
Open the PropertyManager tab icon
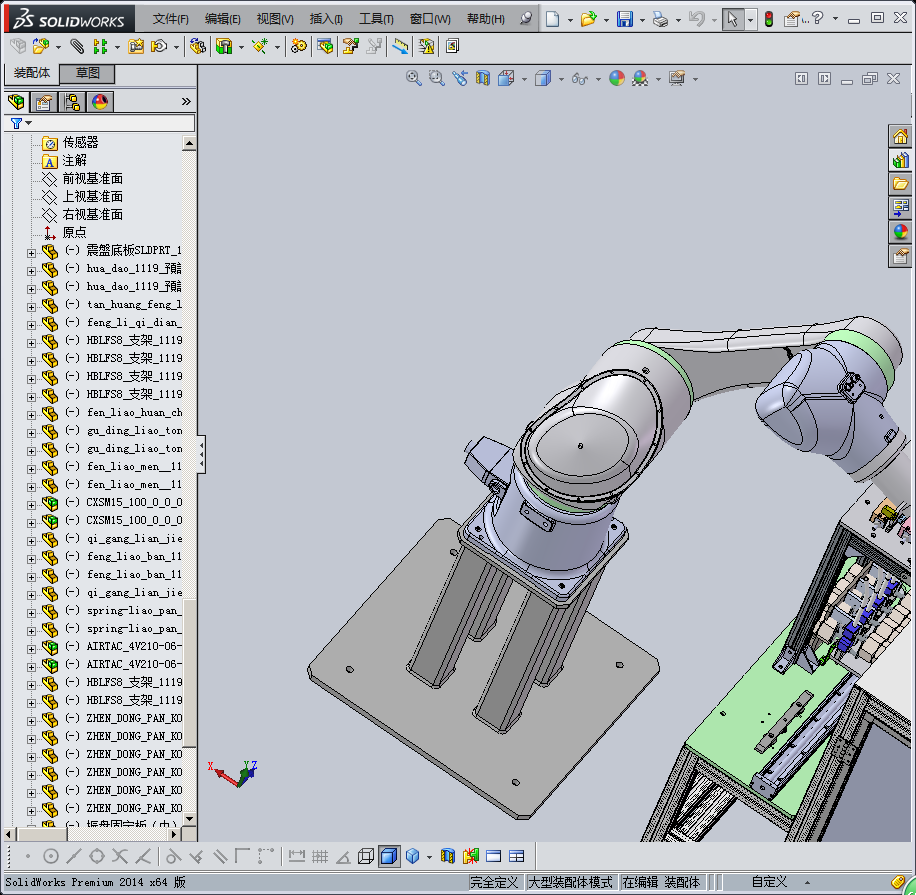44,101
